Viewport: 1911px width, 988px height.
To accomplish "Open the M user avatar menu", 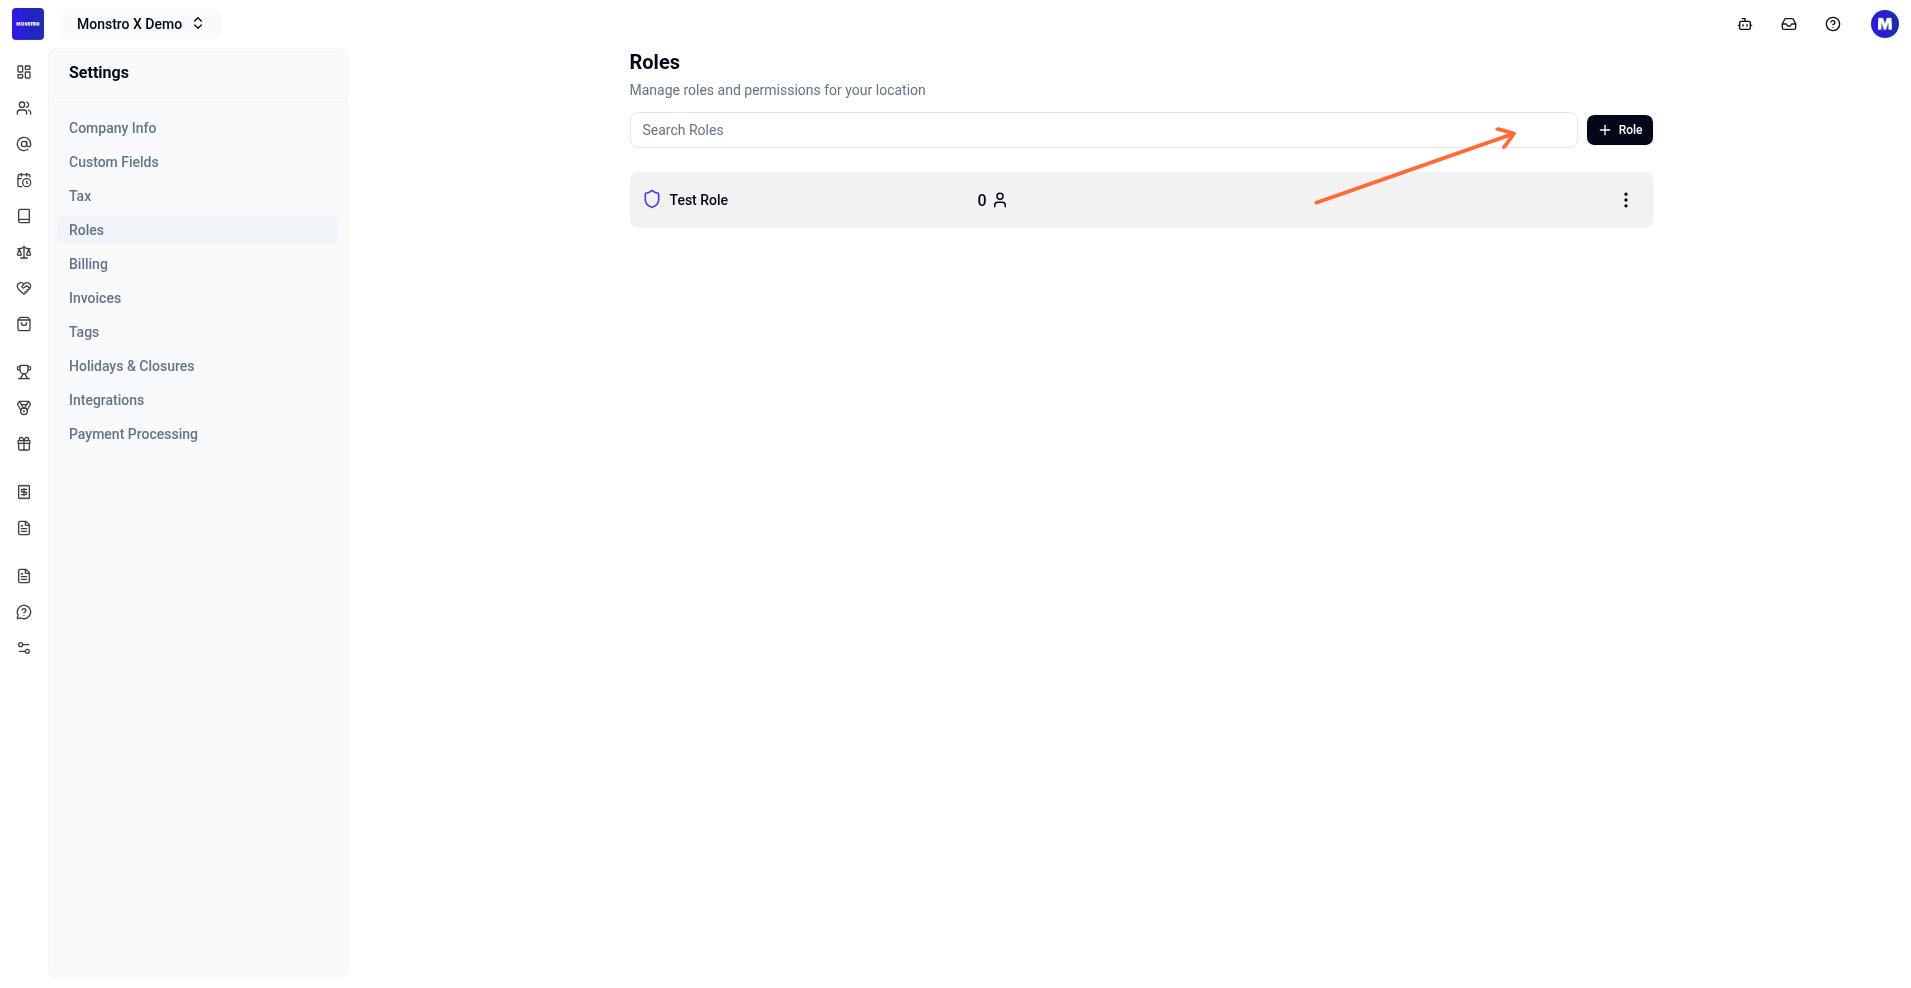I will click(1885, 24).
